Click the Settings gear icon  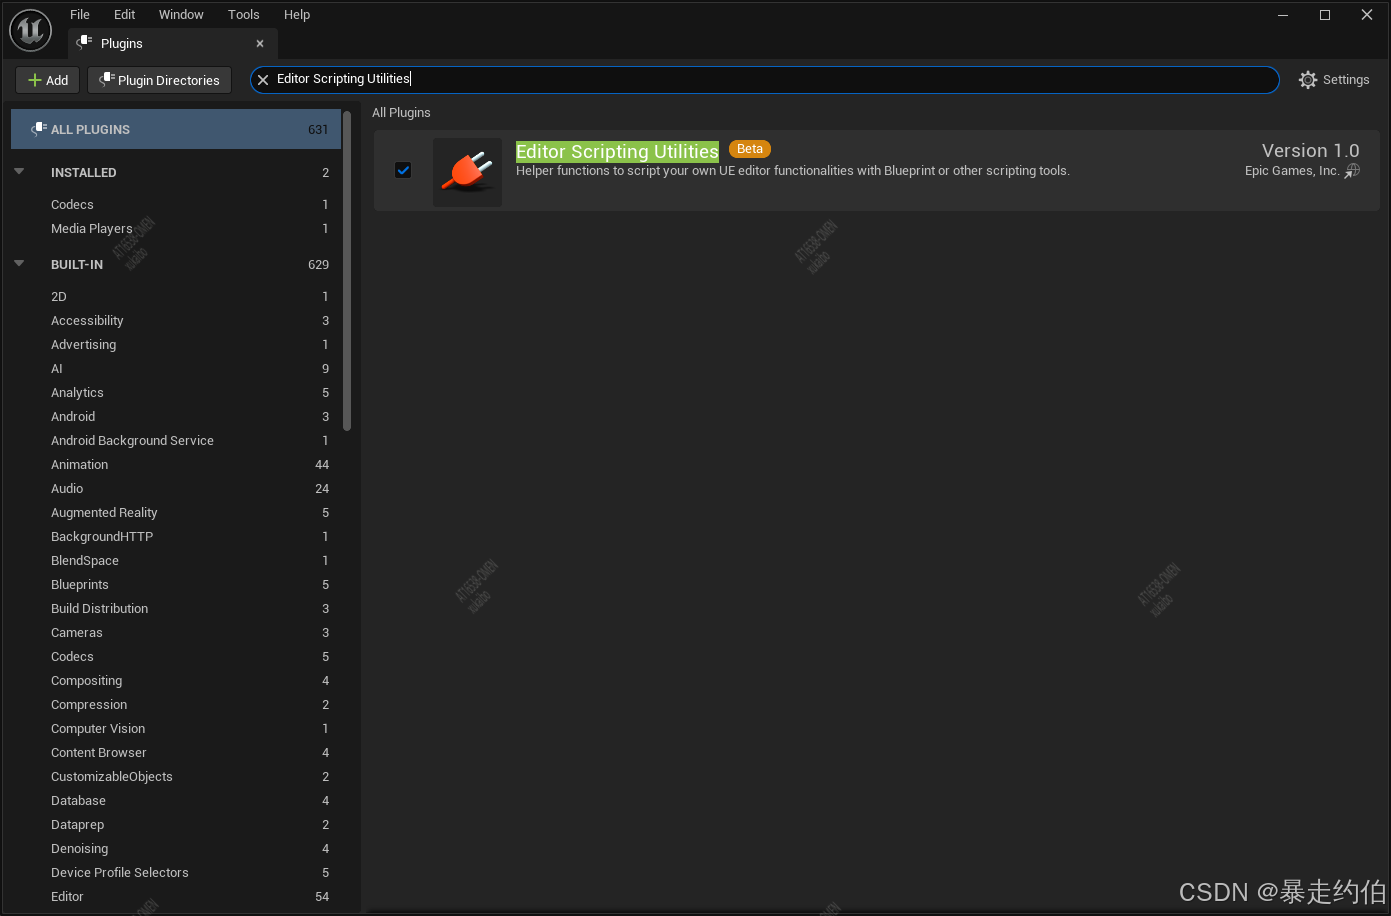click(1308, 80)
